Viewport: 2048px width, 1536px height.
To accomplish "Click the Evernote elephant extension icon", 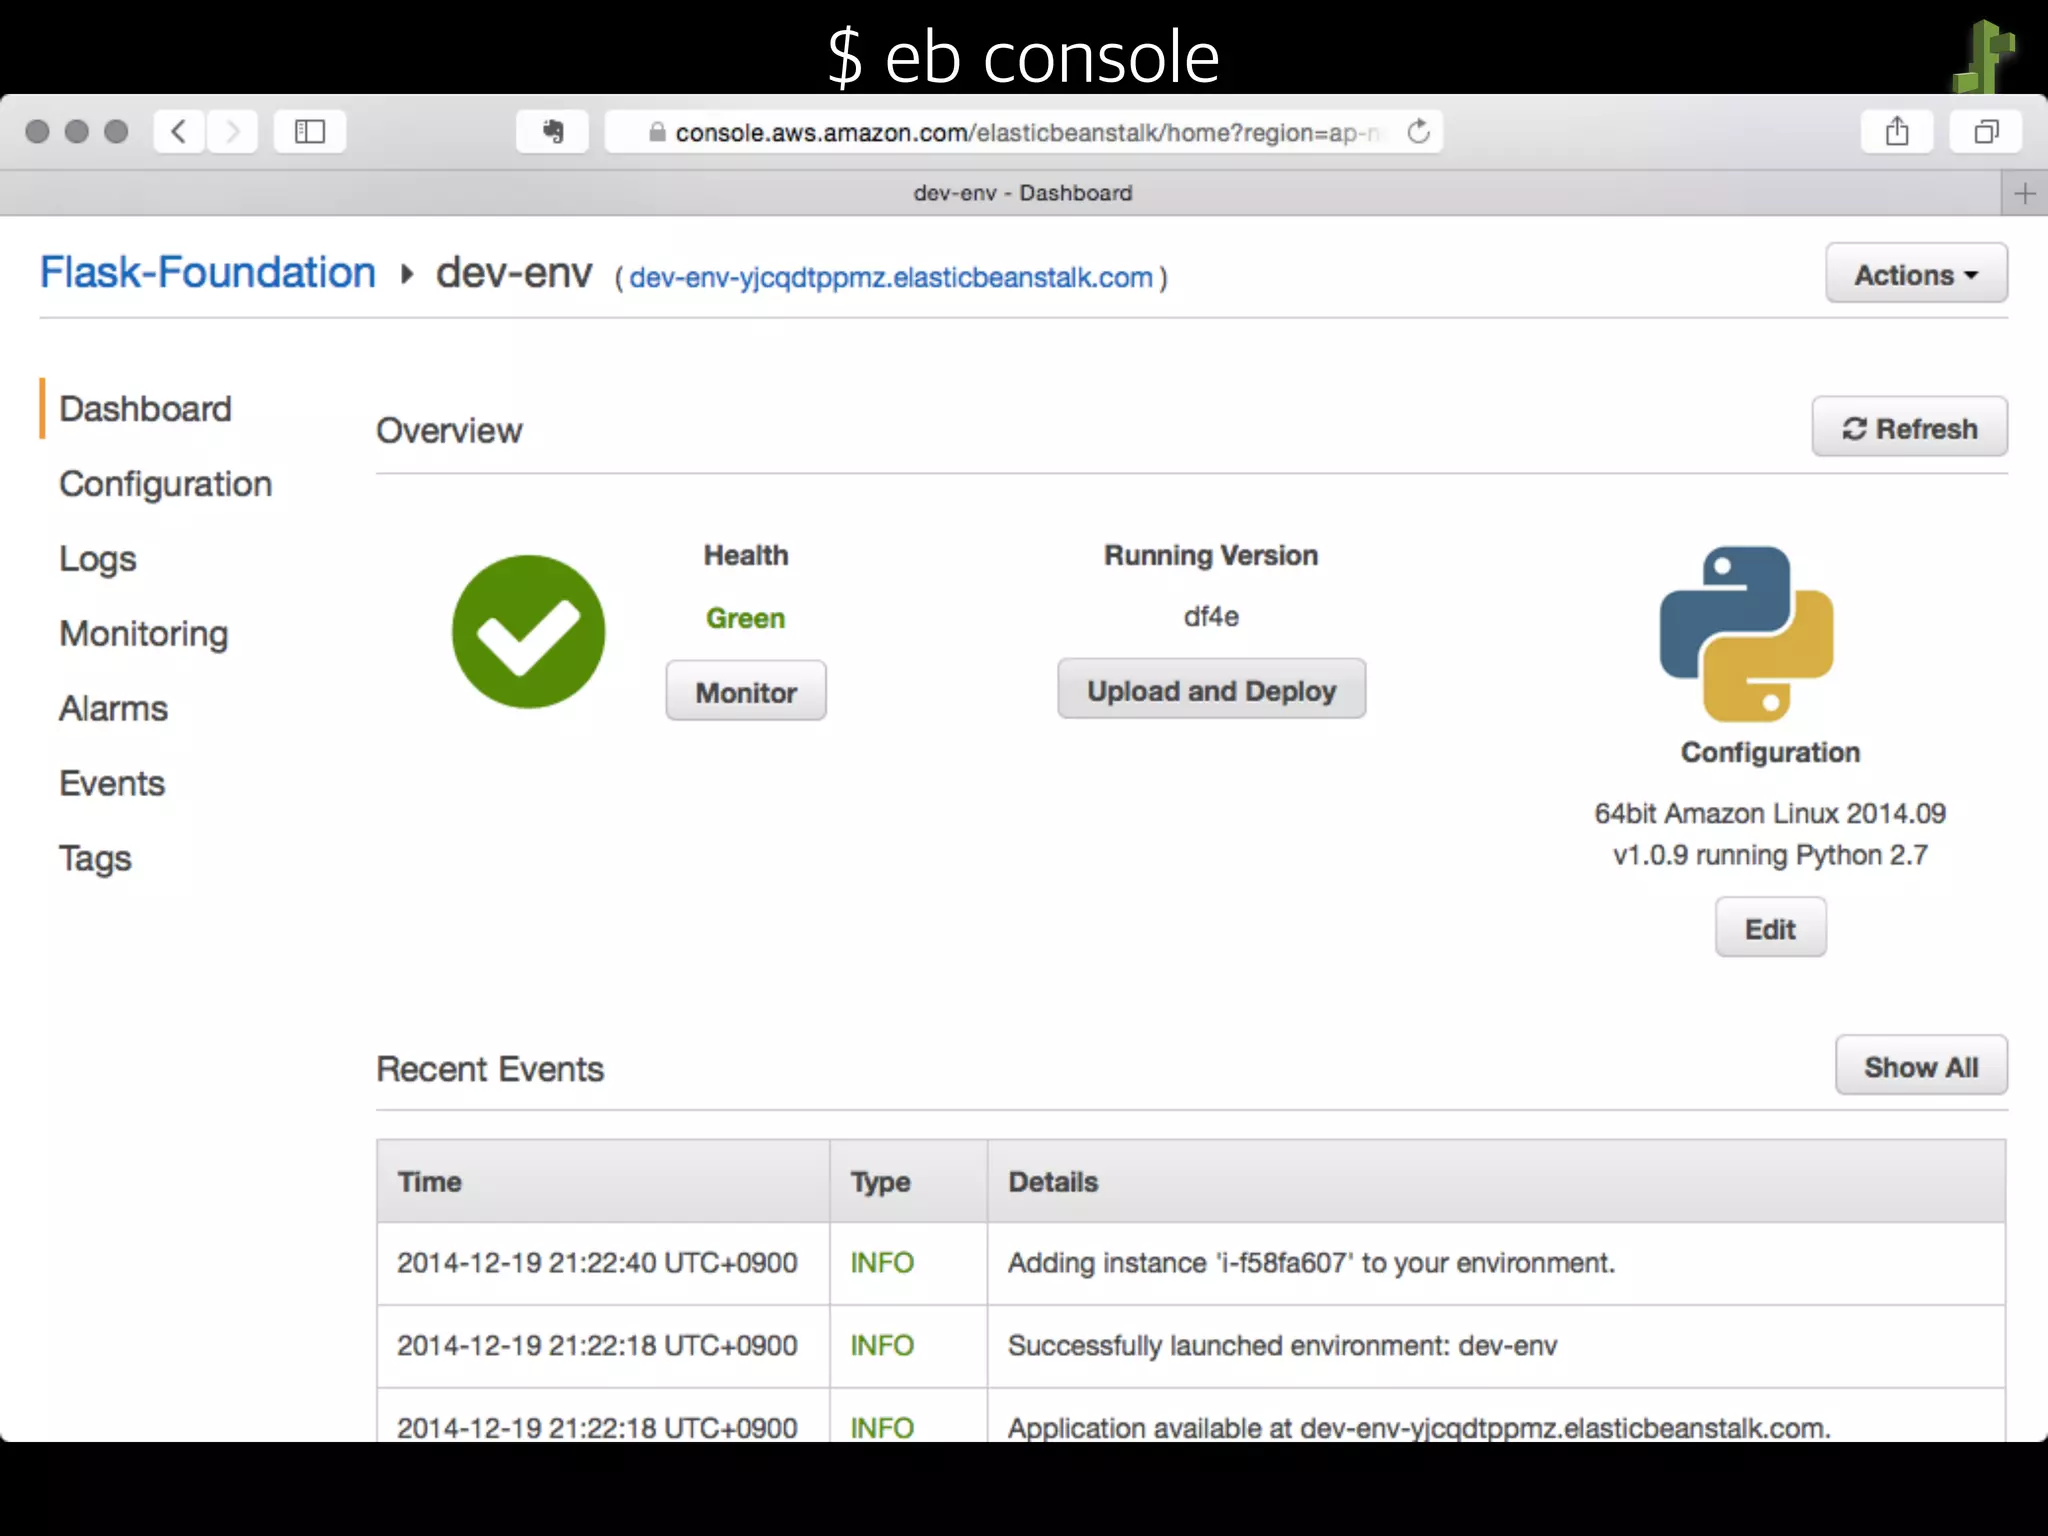I will click(552, 132).
